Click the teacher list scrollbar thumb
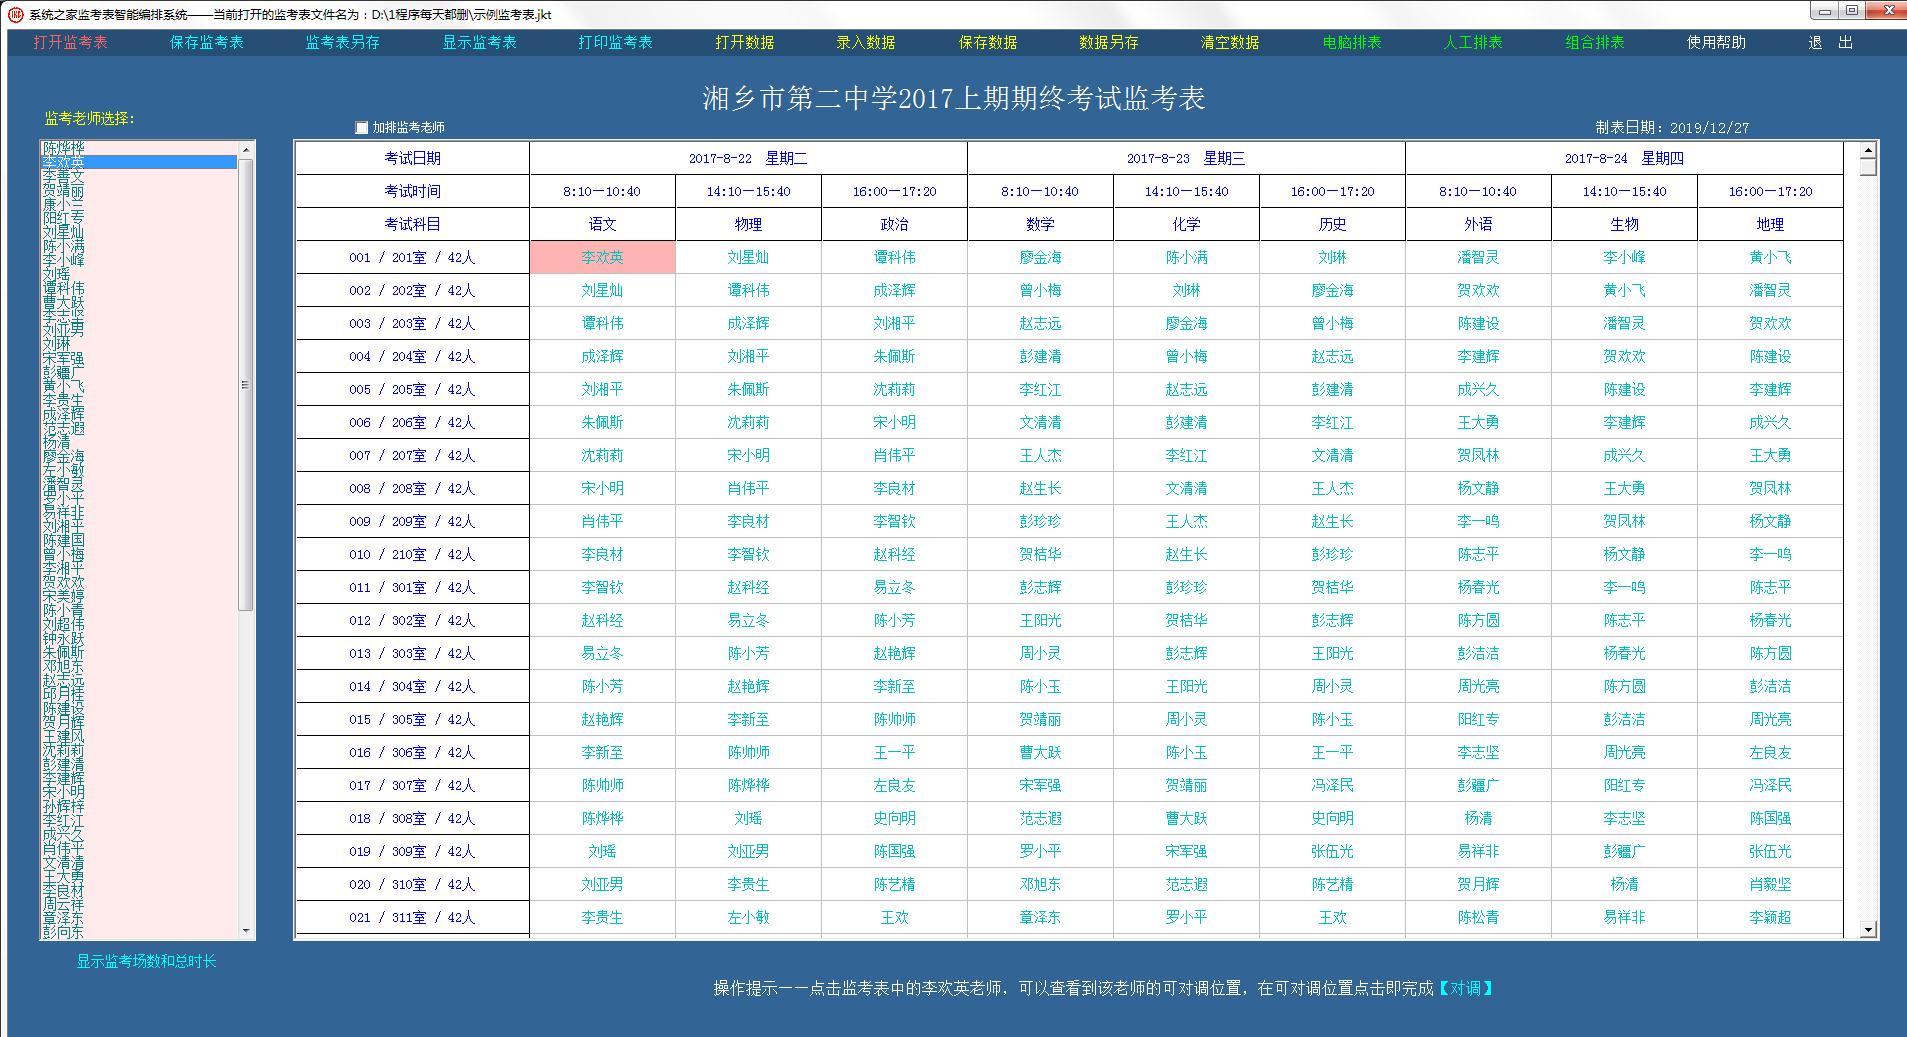Image resolution: width=1907 pixels, height=1037 pixels. pos(246,385)
